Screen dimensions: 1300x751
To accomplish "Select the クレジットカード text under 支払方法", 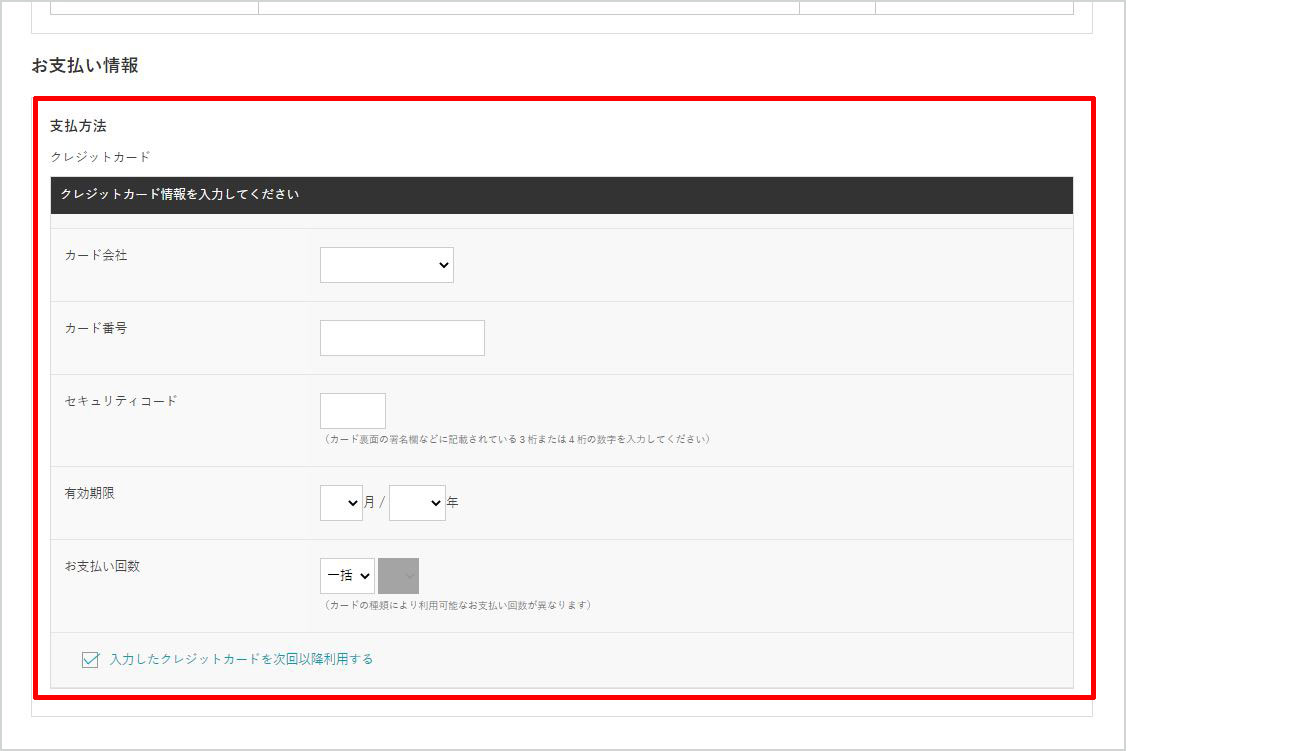I will (x=100, y=157).
